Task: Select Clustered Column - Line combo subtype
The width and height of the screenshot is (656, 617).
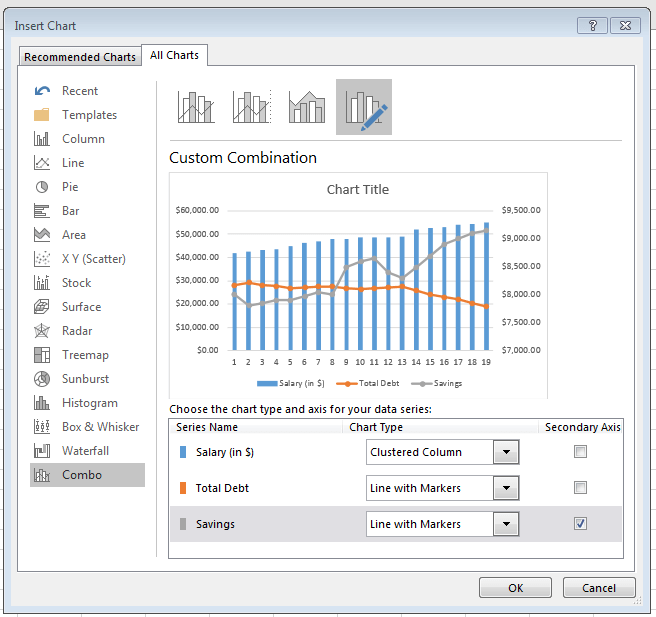Action: pos(196,107)
